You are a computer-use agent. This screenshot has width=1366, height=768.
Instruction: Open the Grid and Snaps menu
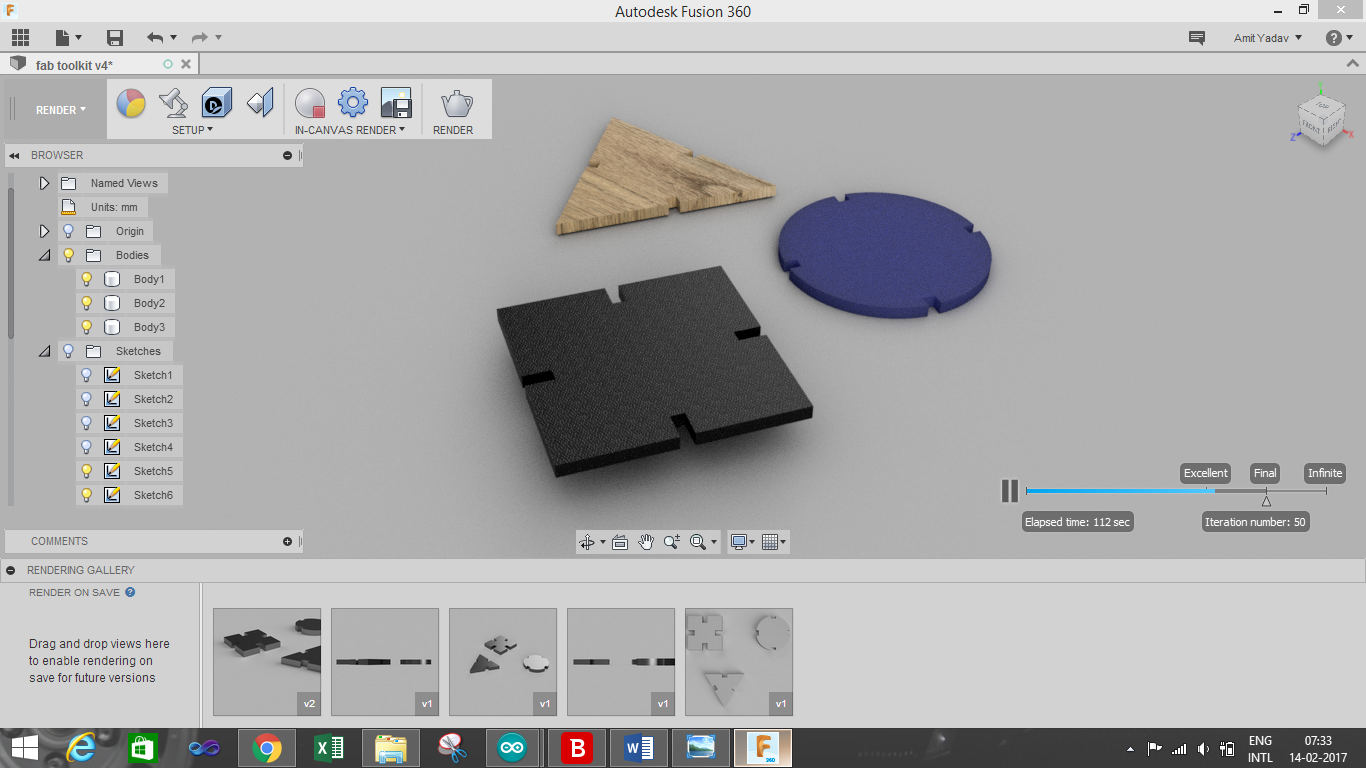[773, 542]
